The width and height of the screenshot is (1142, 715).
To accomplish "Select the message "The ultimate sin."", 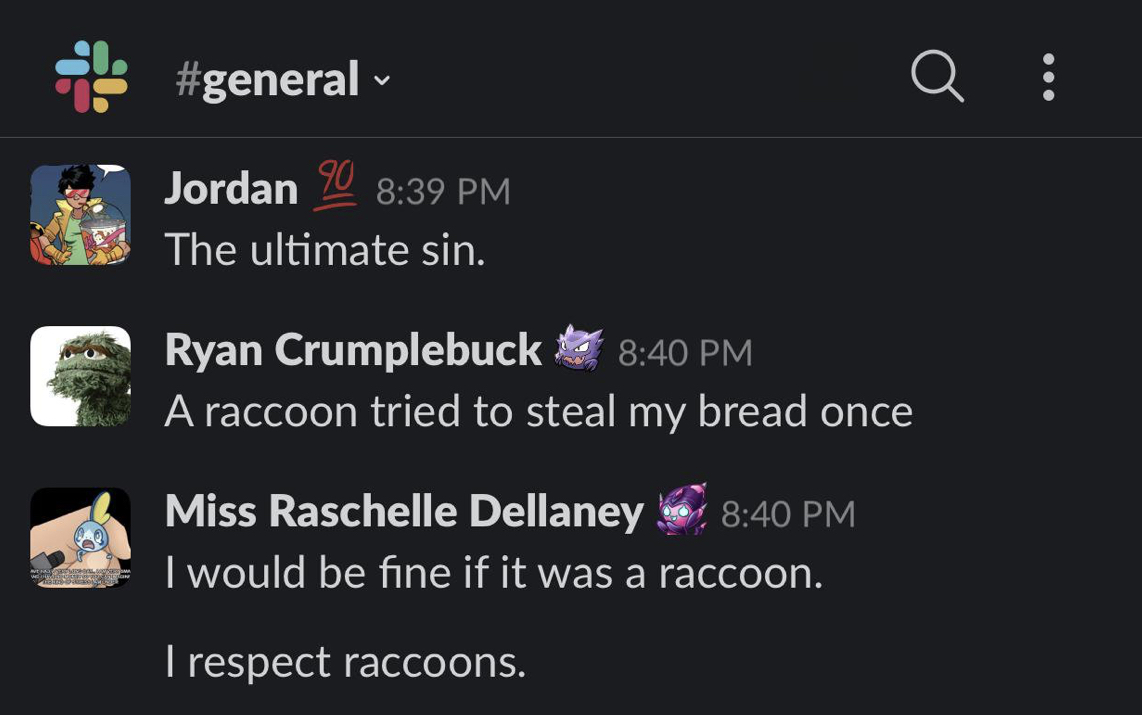I will coord(325,249).
